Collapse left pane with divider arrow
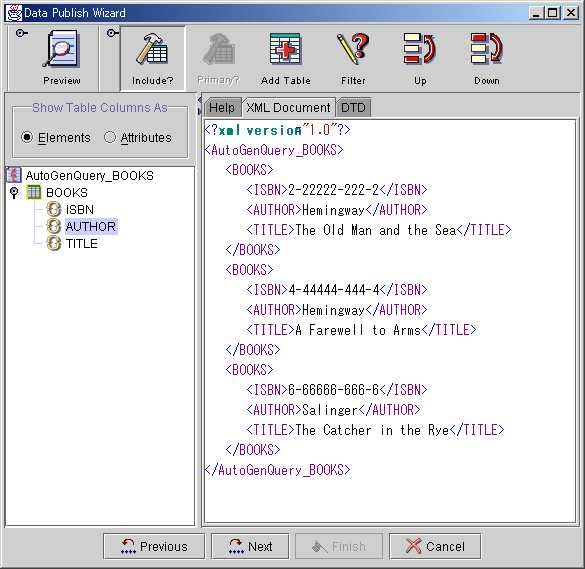The image size is (585, 569). (x=199, y=100)
